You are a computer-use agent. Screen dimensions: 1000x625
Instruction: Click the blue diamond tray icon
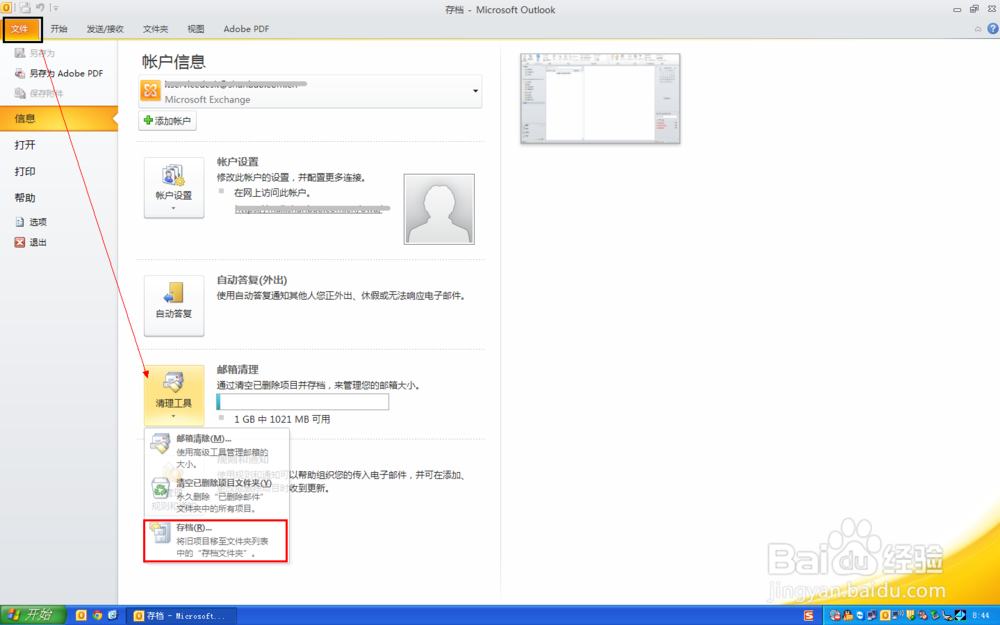click(960, 615)
